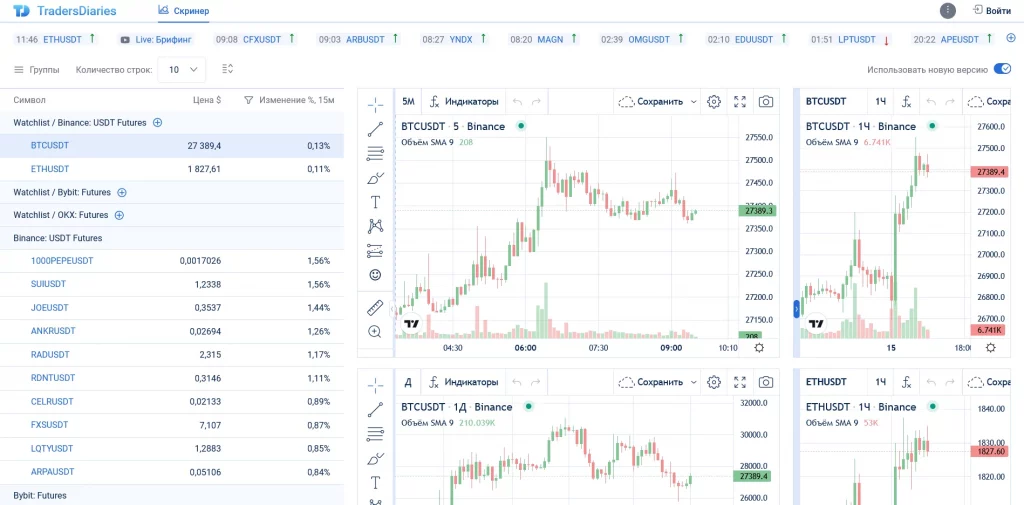Viewport: 1024px width, 505px height.
Task: Change the 5M timeframe selector
Action: pyautogui.click(x=408, y=101)
